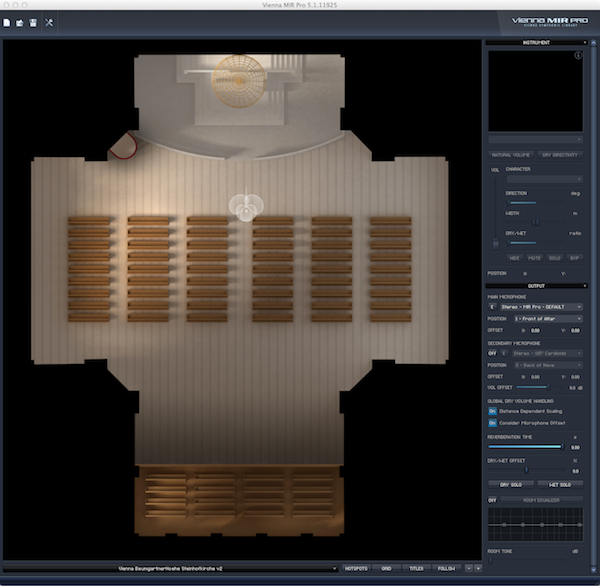Toggle Consider Microphone Offset On switch

492,424
